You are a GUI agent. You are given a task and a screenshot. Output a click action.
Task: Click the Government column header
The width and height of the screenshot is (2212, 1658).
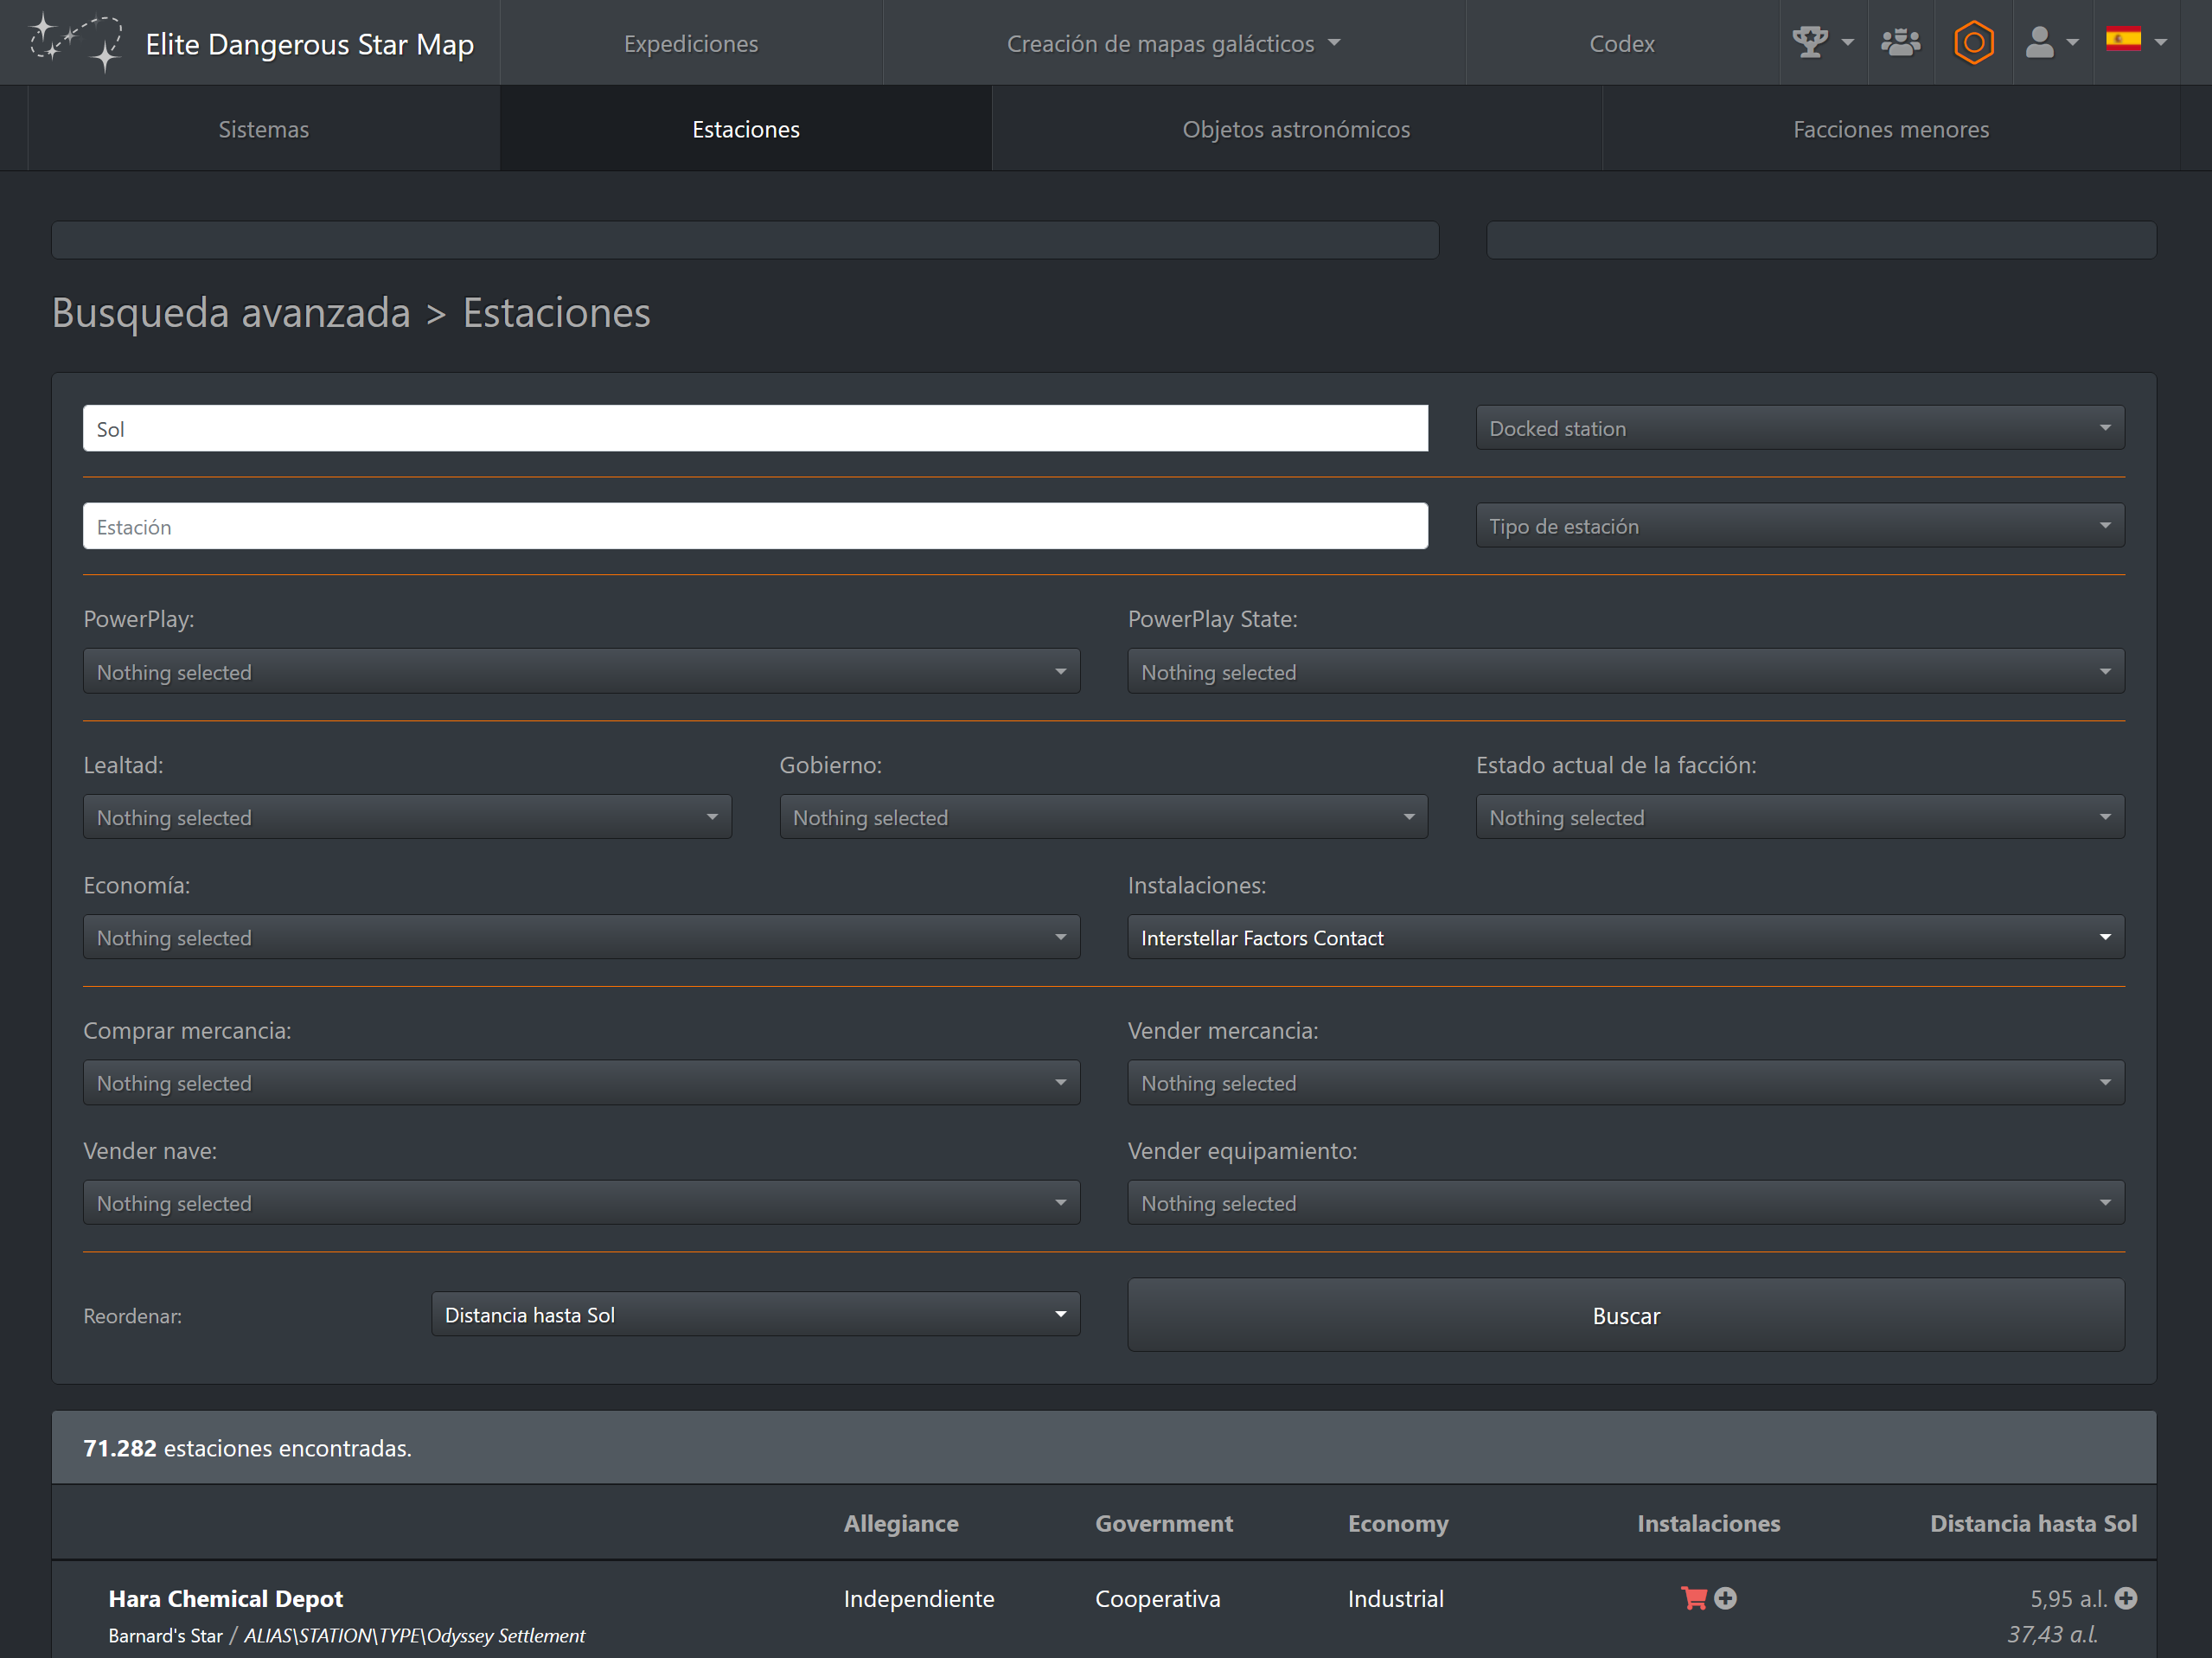pos(1164,1523)
